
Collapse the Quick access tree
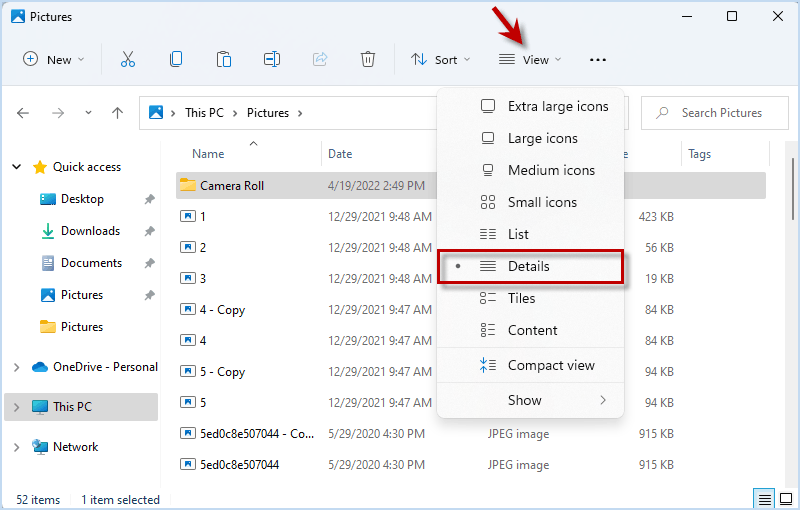(x=17, y=167)
